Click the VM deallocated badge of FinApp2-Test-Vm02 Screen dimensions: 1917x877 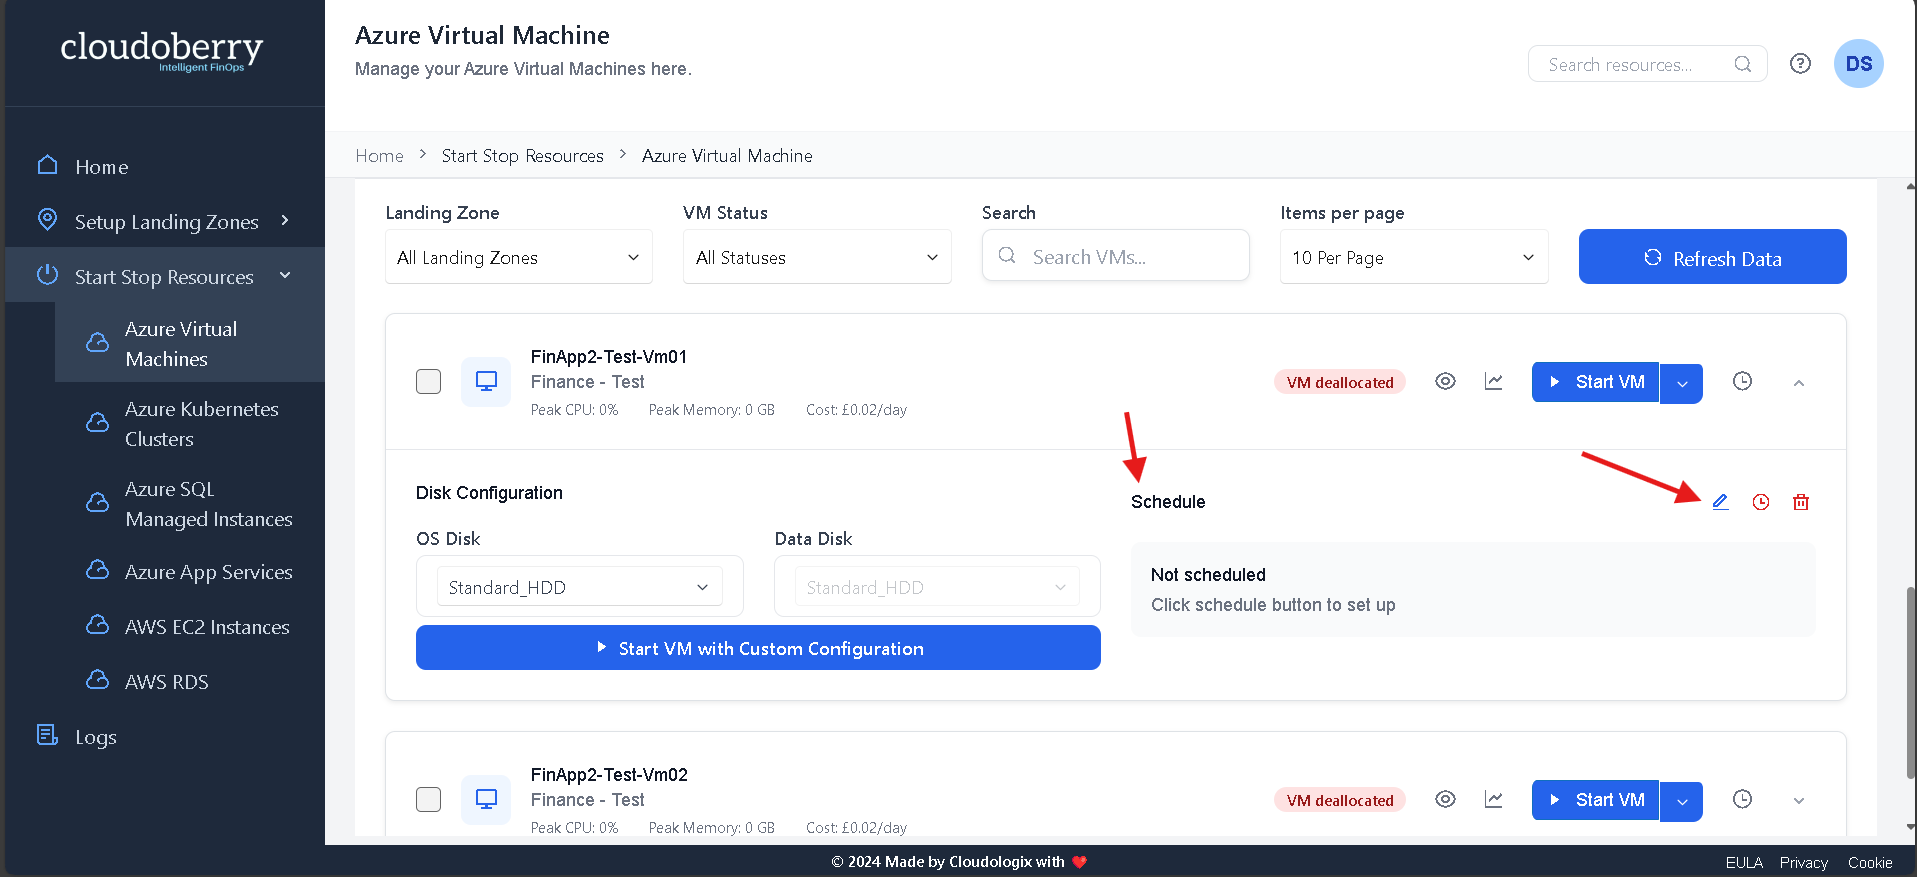1340,800
